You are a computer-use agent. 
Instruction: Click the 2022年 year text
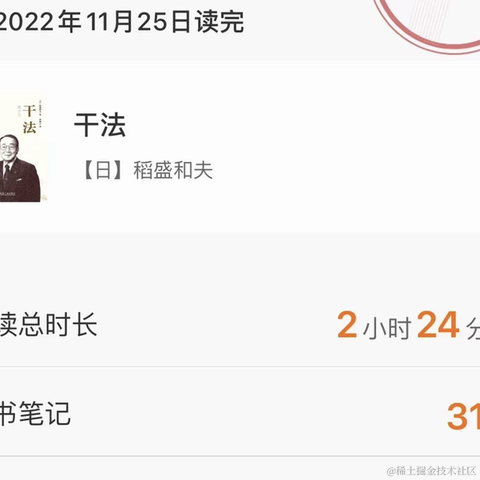(41, 22)
